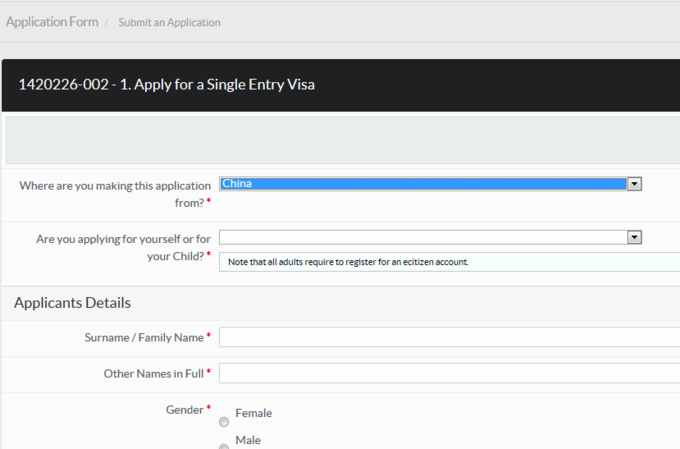Click the Female gender label
The image size is (680, 449).
coord(254,413)
